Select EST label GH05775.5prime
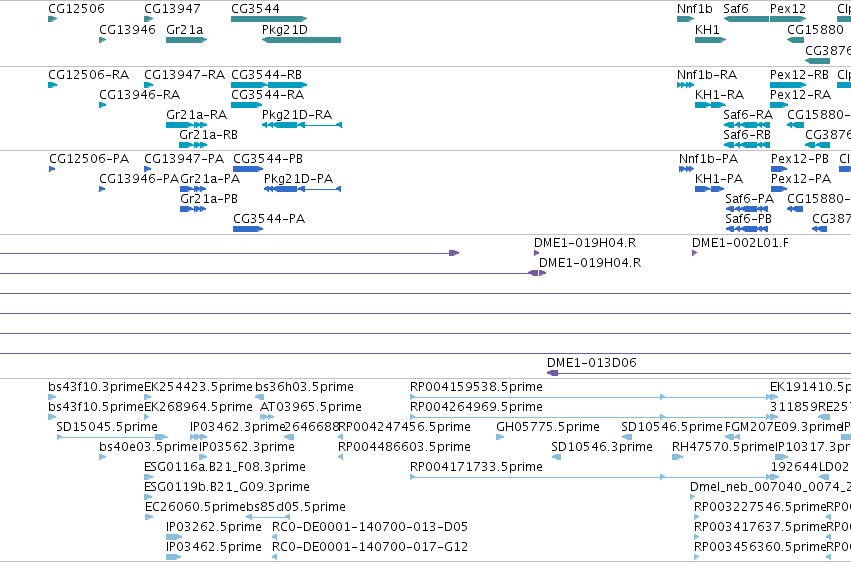Image resolution: width=851 pixels, height=562 pixels. tap(548, 427)
